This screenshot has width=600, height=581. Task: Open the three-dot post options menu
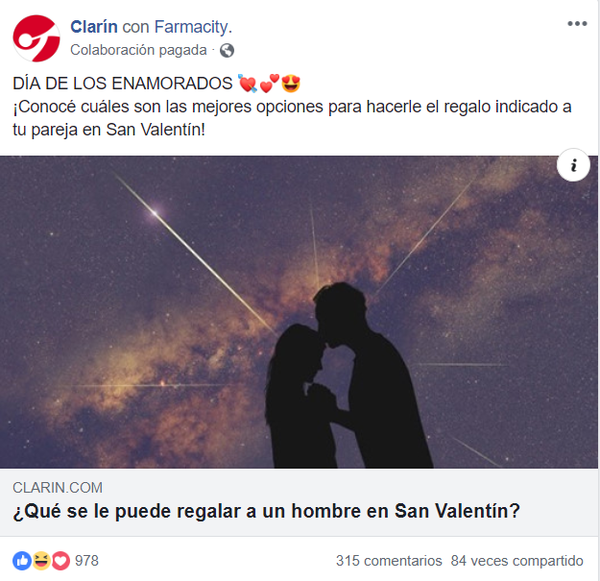[577, 24]
